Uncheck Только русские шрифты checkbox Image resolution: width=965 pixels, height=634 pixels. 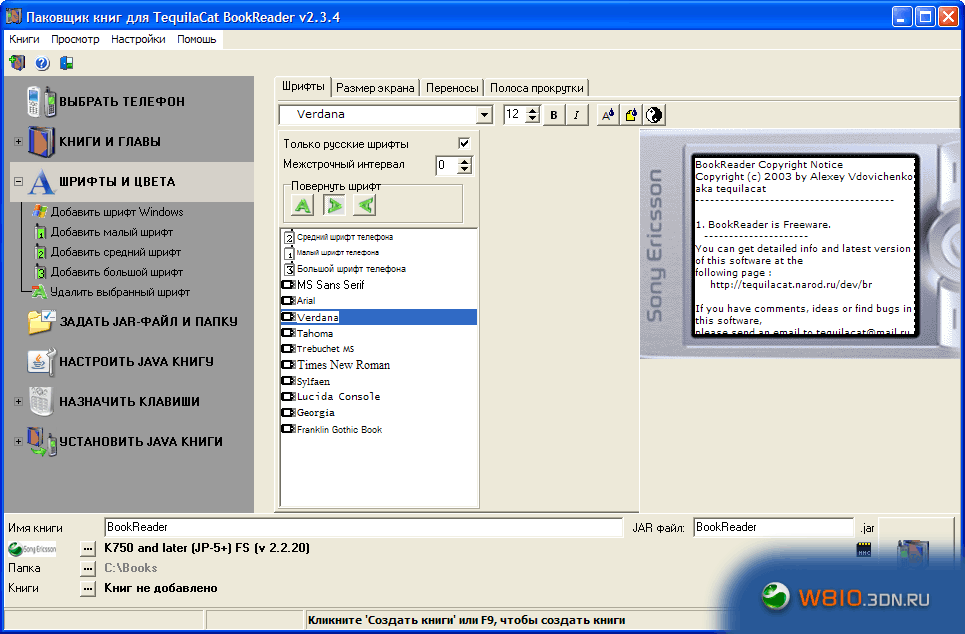pyautogui.click(x=464, y=143)
